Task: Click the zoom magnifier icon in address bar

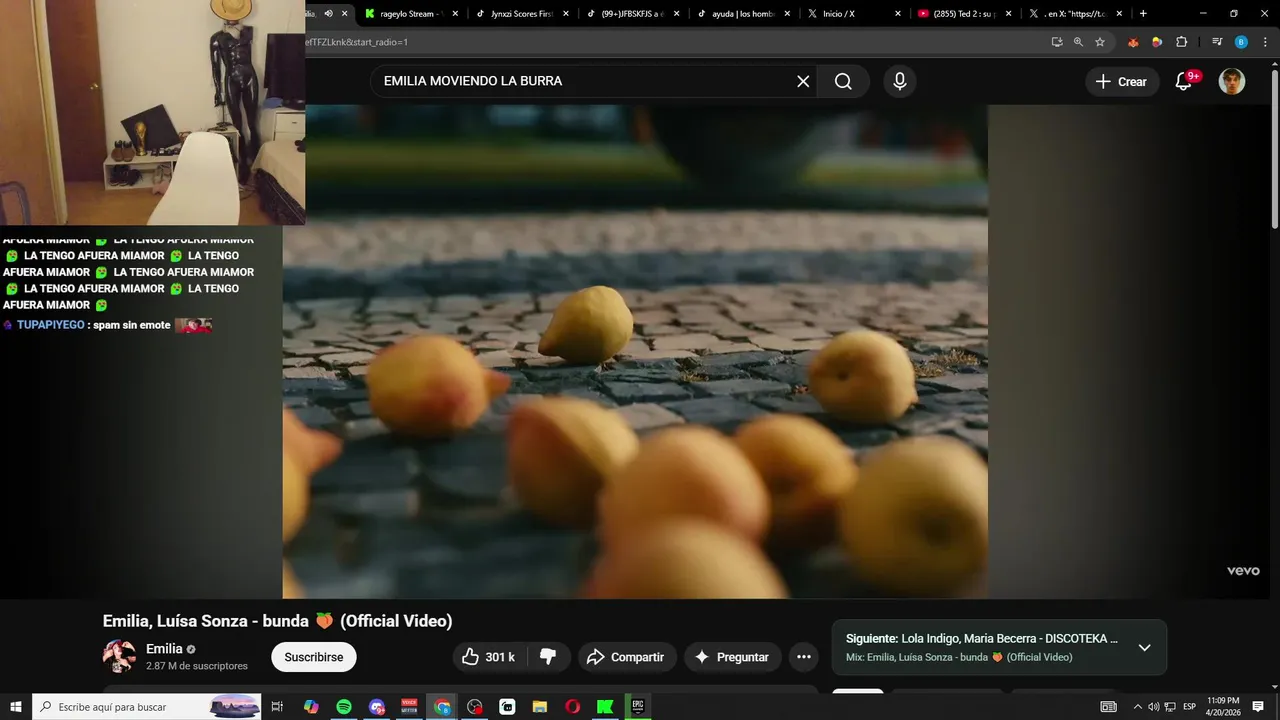Action: click(1078, 42)
